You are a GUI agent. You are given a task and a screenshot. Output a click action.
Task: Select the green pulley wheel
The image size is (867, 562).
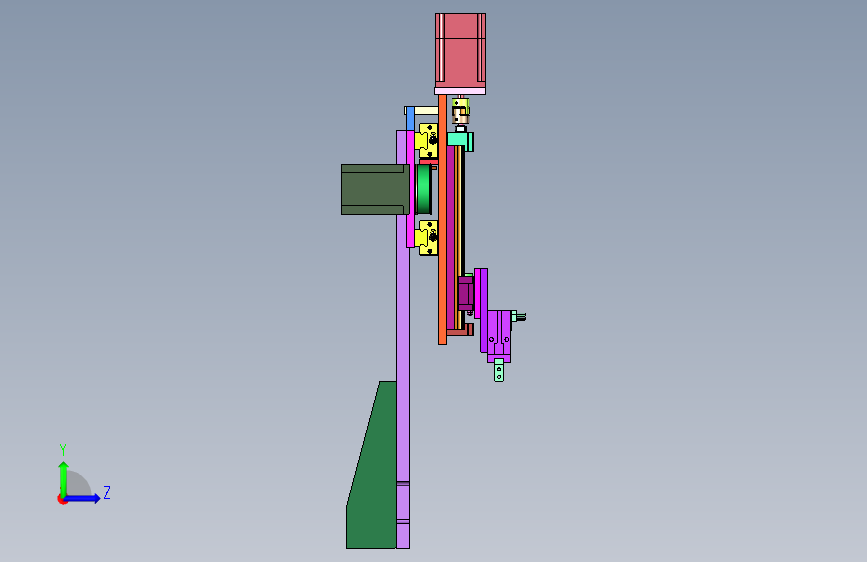coord(424,189)
